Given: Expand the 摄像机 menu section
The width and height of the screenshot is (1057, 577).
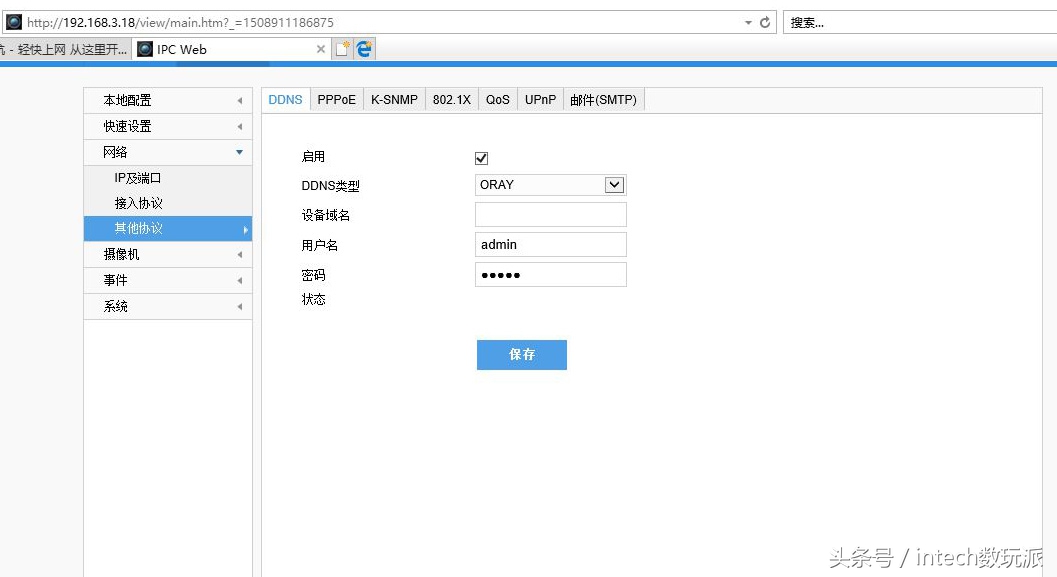Looking at the screenshot, I should click(166, 254).
